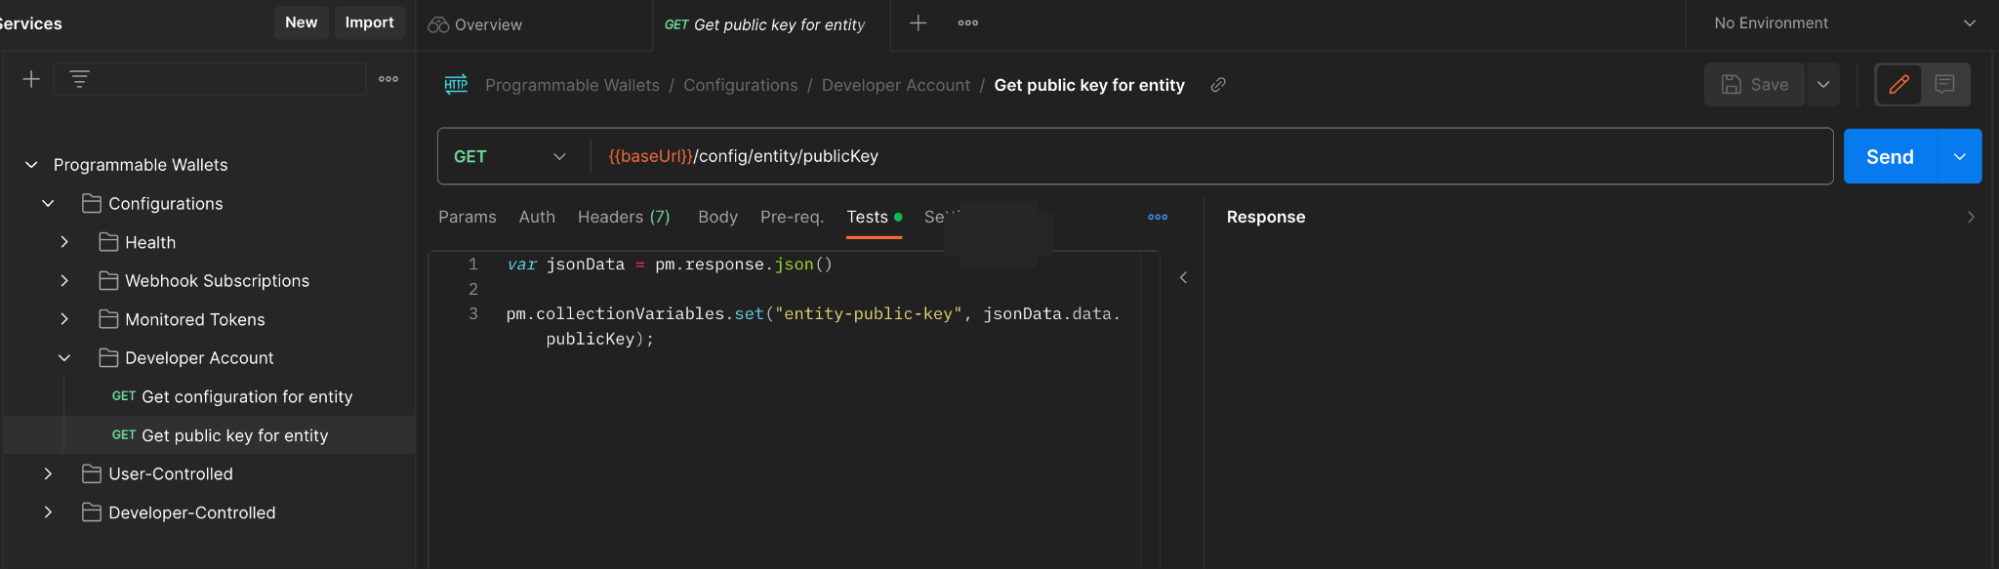
Task: Click the request URL input field
Action: [1200, 157]
